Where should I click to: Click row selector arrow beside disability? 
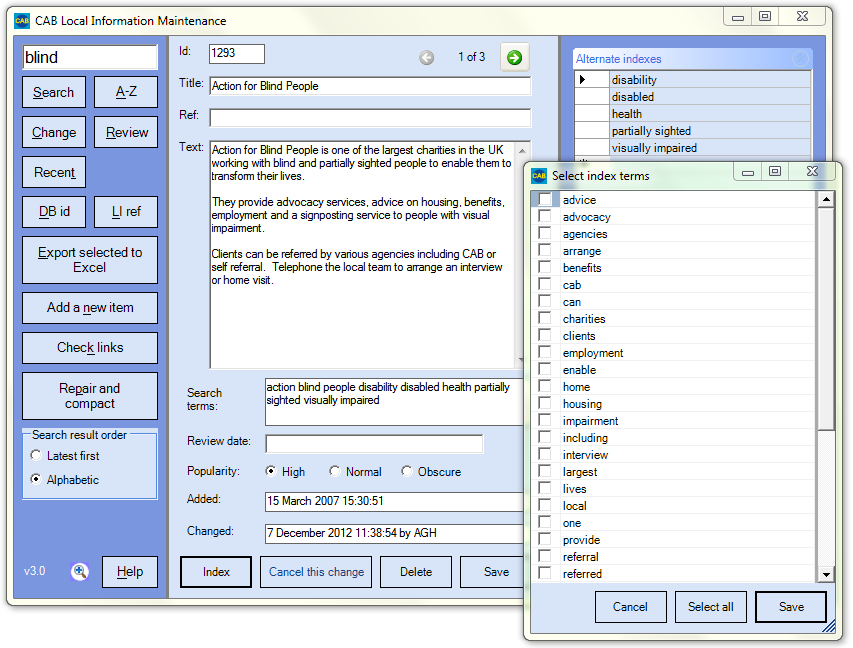point(591,79)
